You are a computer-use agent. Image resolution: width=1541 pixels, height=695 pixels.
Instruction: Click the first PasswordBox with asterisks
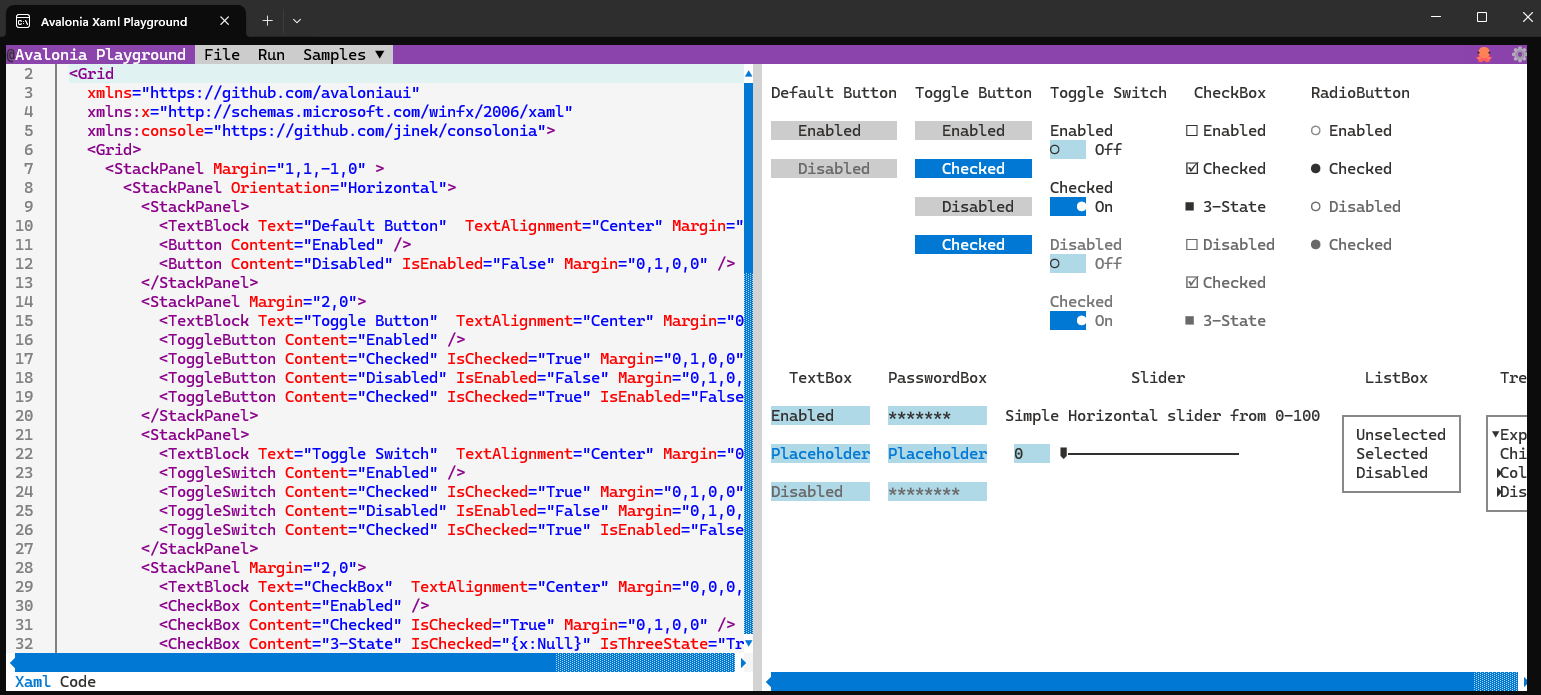[937, 416]
